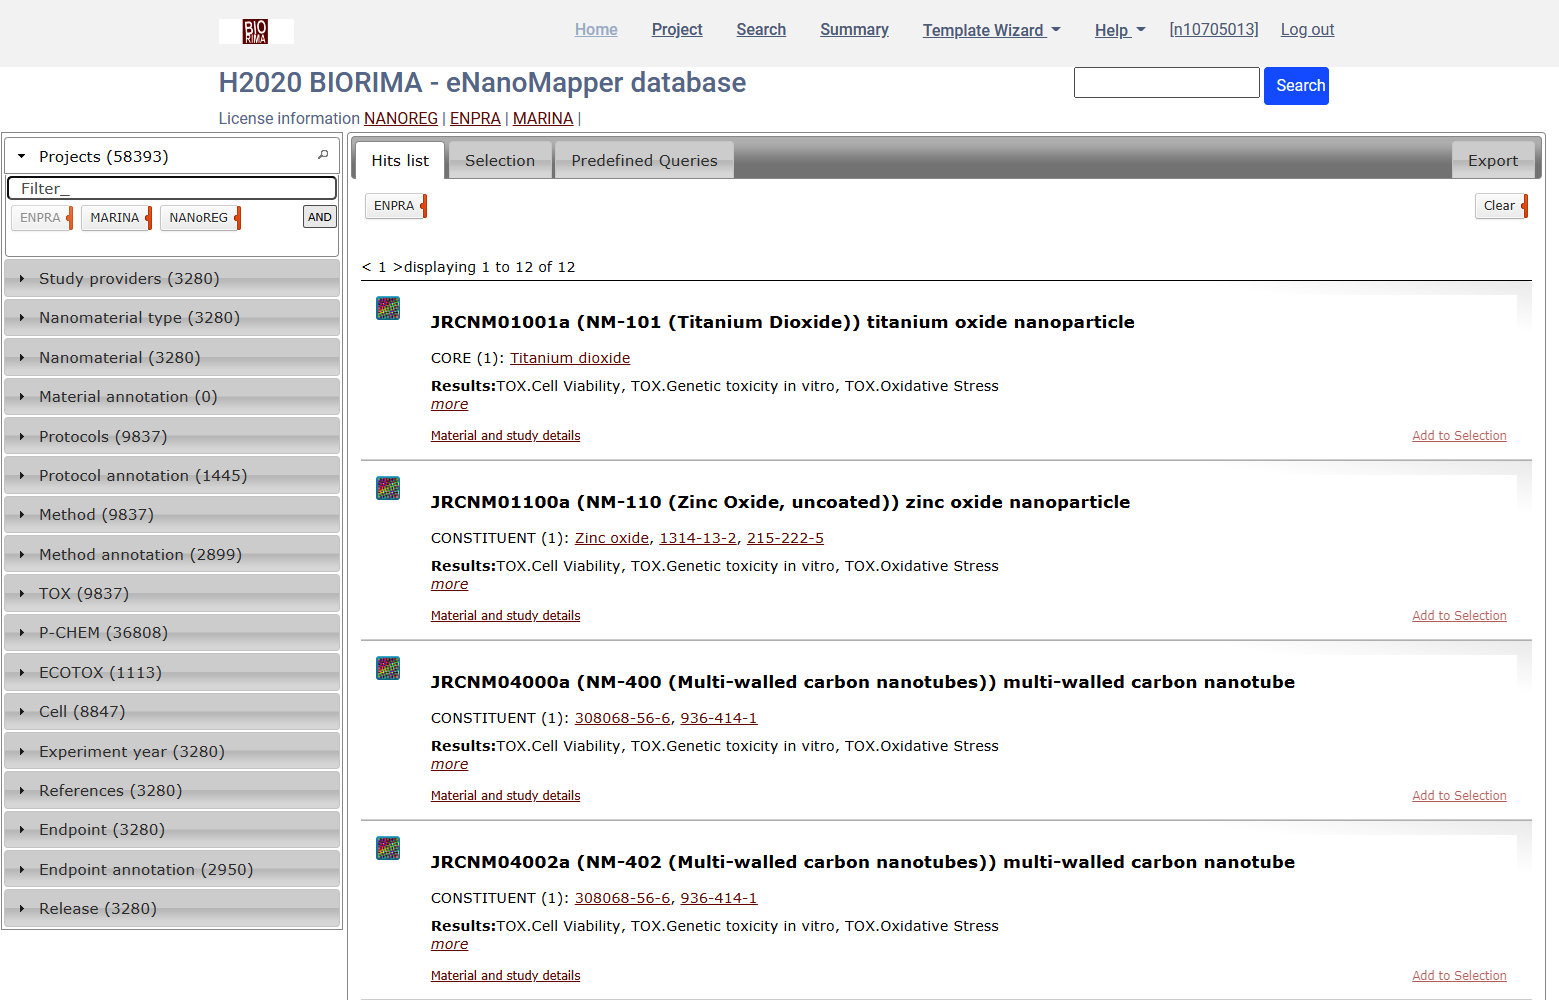The height and width of the screenshot is (1000, 1559).
Task: Open the Predefined Queries tab
Action: pyautogui.click(x=644, y=161)
